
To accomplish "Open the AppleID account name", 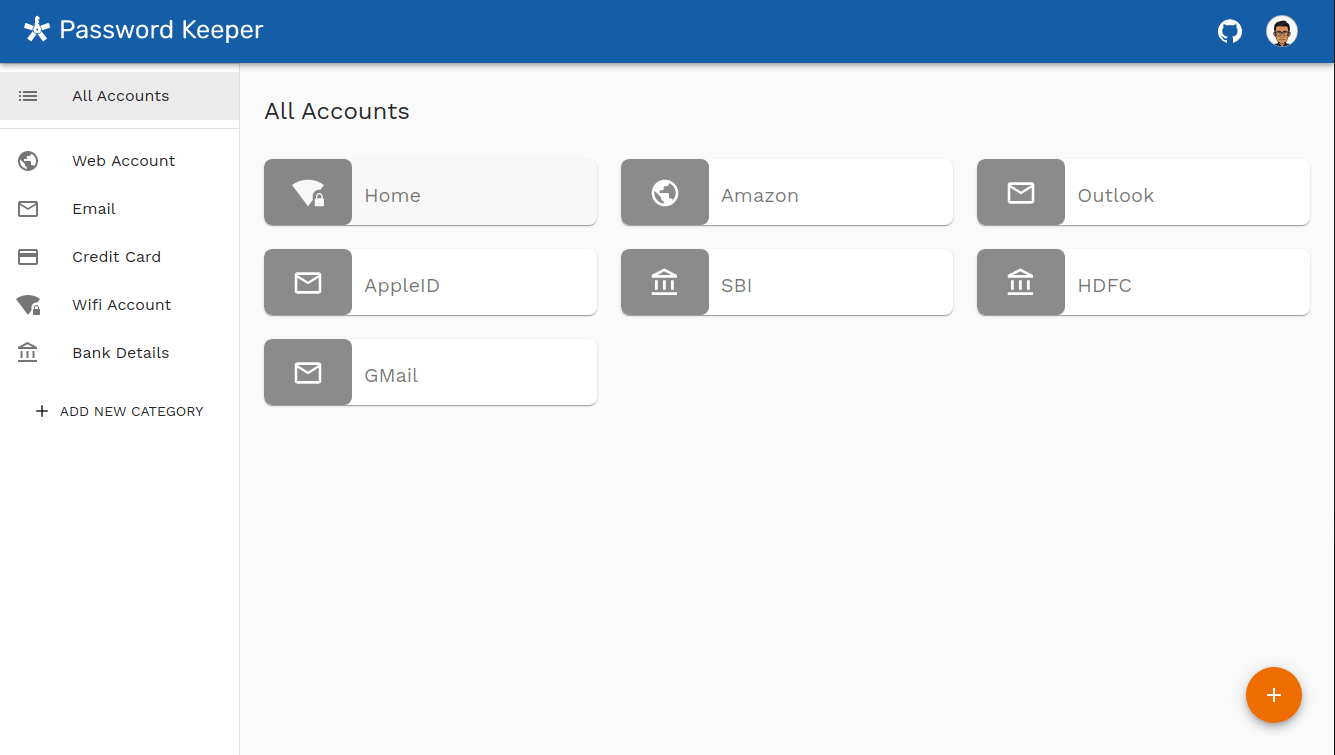I will 402,286.
